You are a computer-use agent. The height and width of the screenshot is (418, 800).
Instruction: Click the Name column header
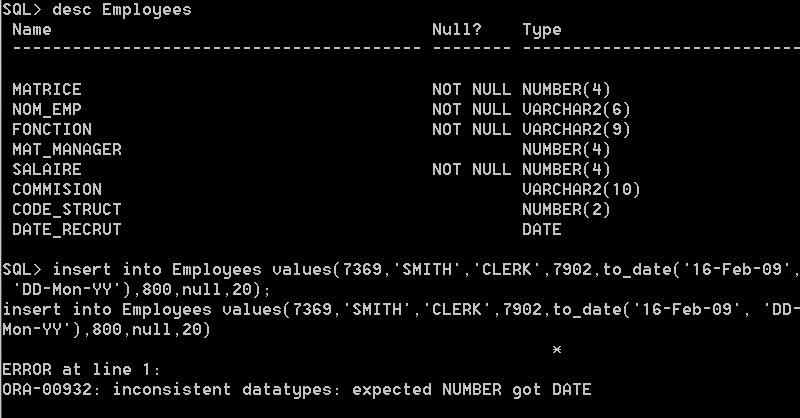pyautogui.click(x=32, y=30)
